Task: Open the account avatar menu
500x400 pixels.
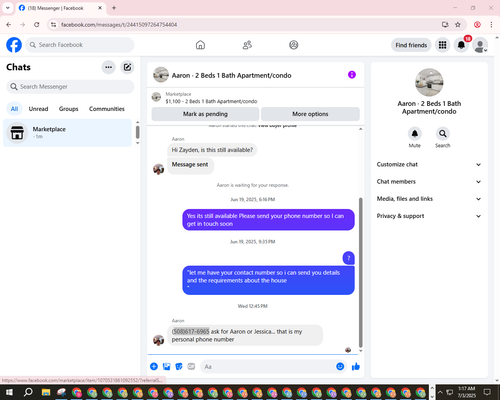Action: pos(480,45)
